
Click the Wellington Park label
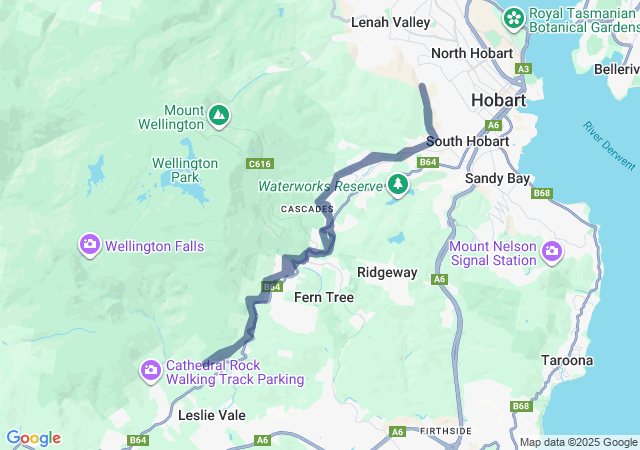[x=185, y=170]
